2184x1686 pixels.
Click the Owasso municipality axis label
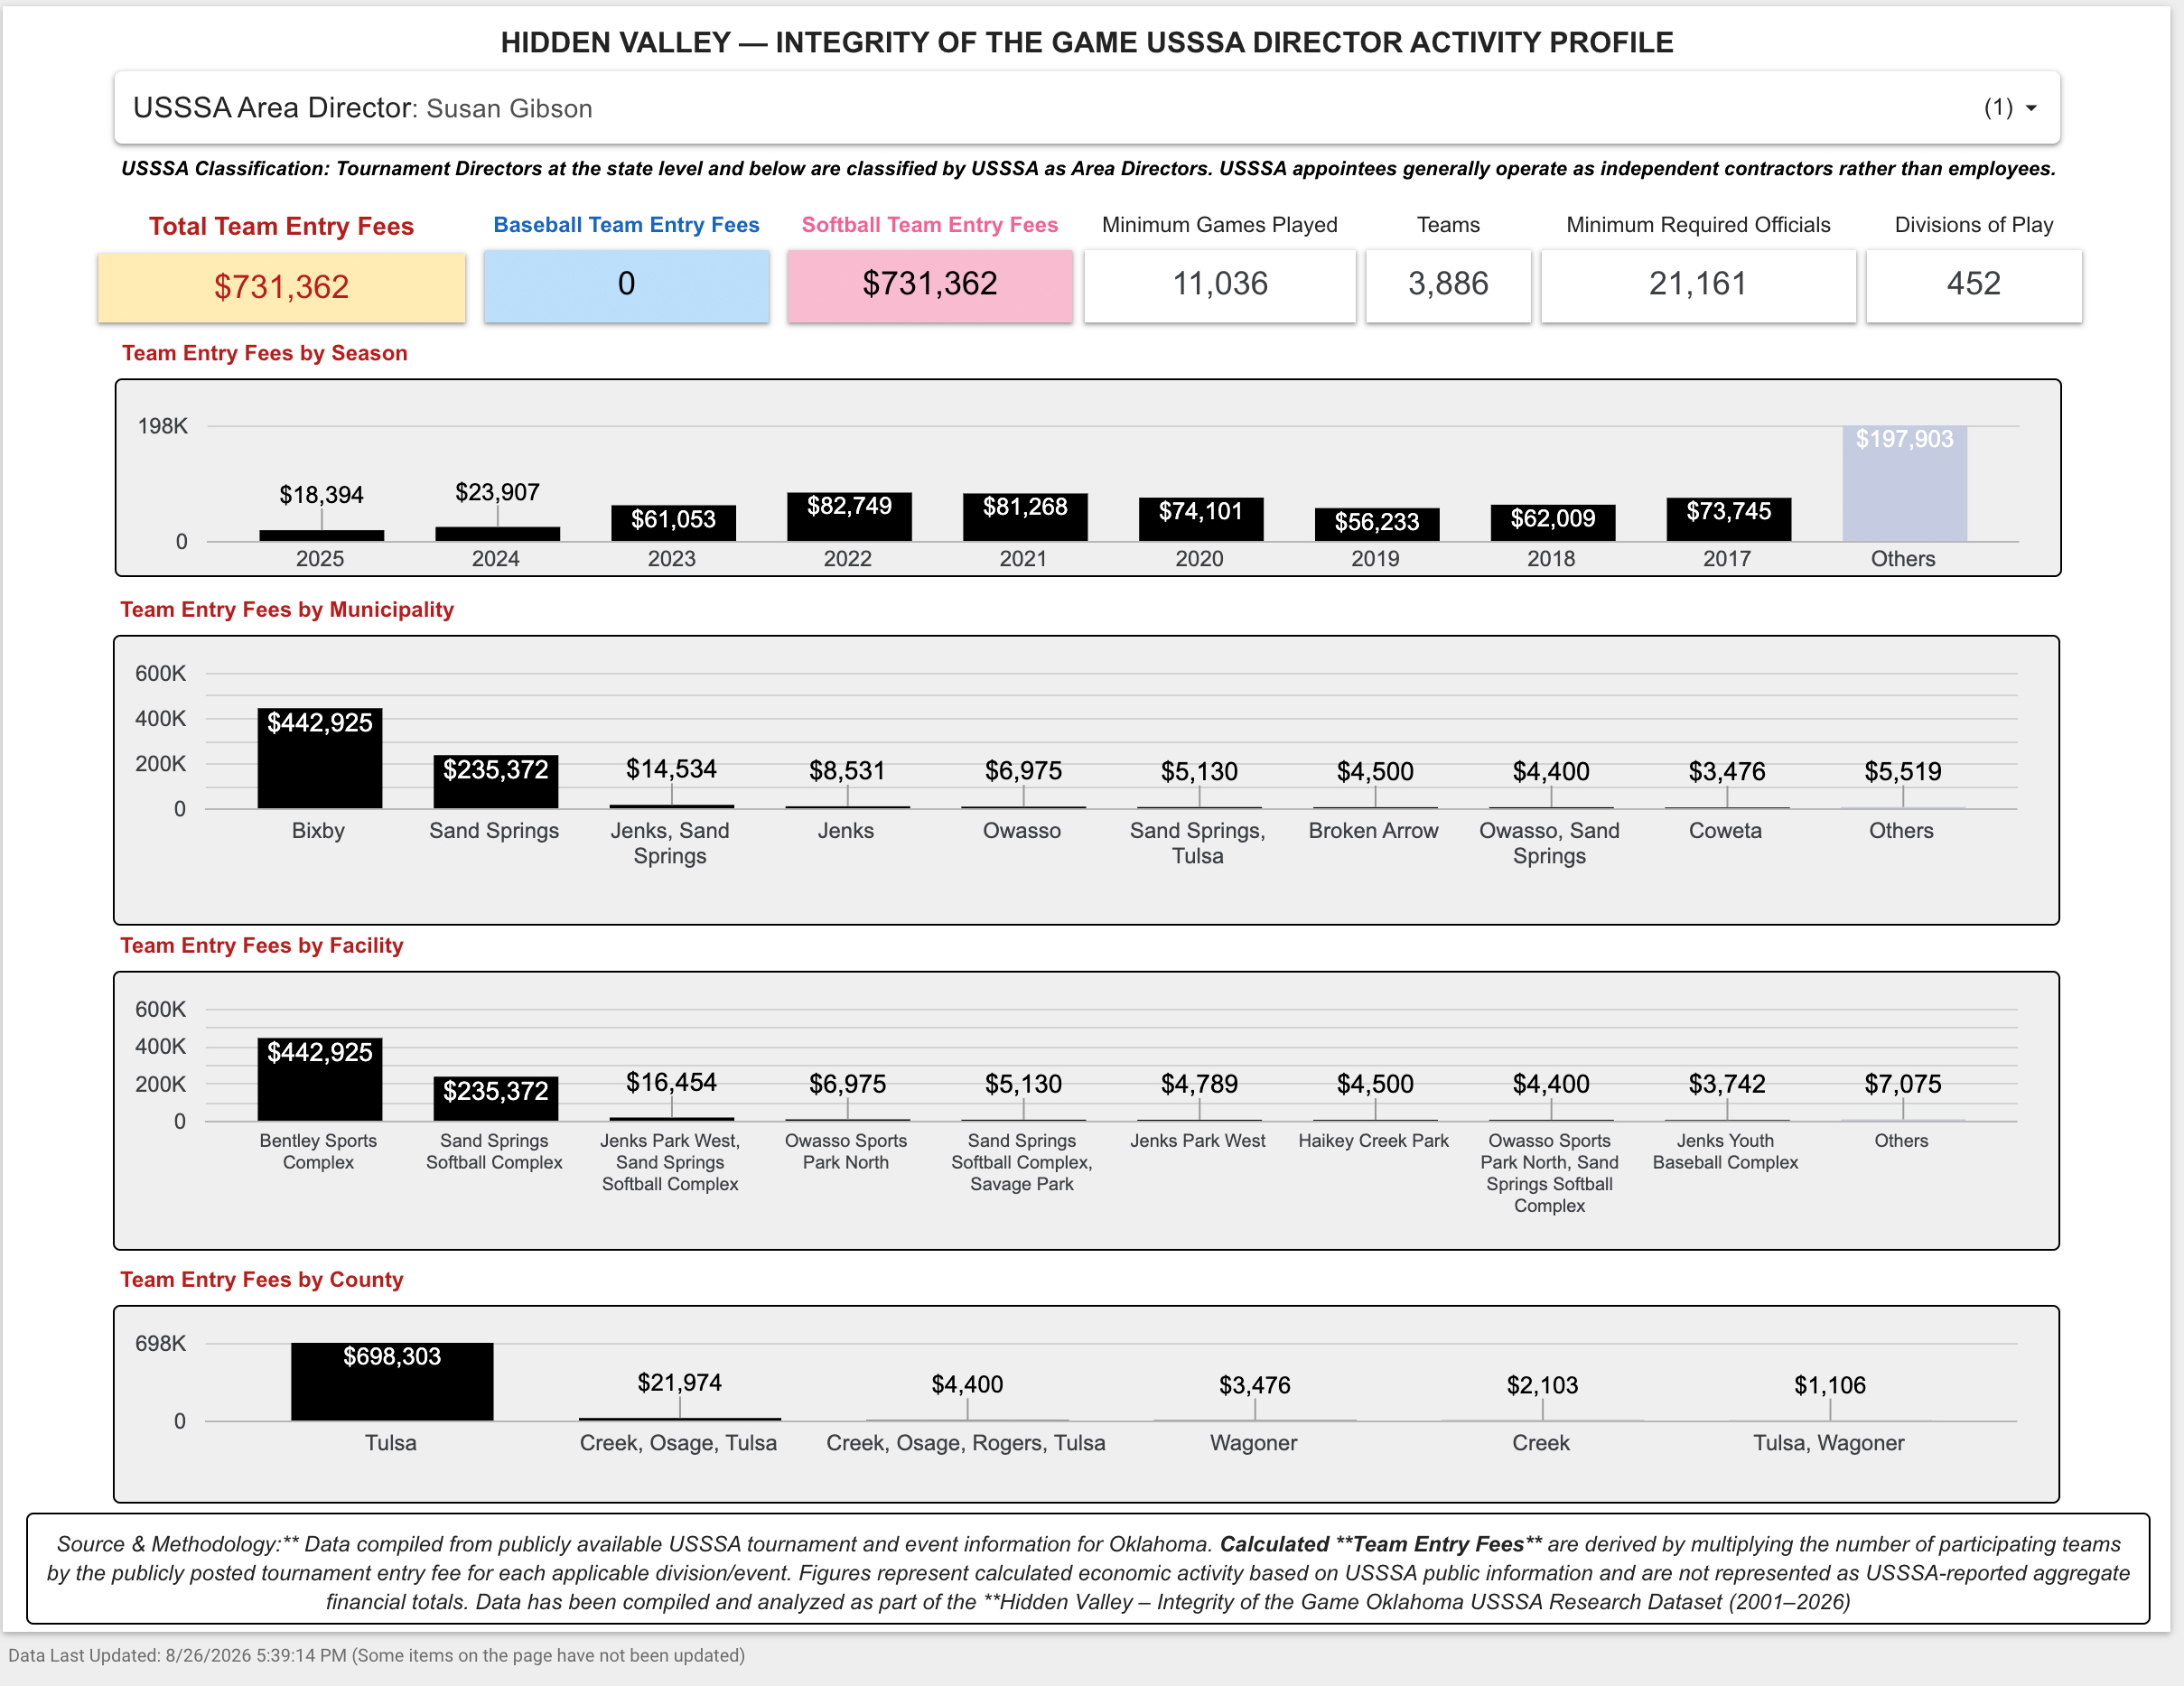coord(1022,831)
